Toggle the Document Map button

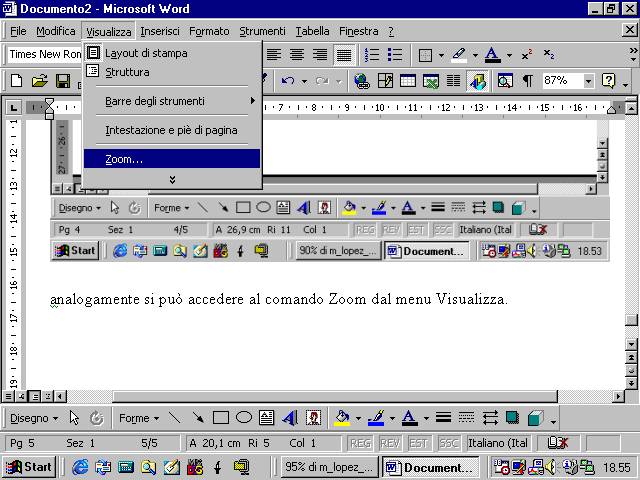pyautogui.click(x=505, y=81)
